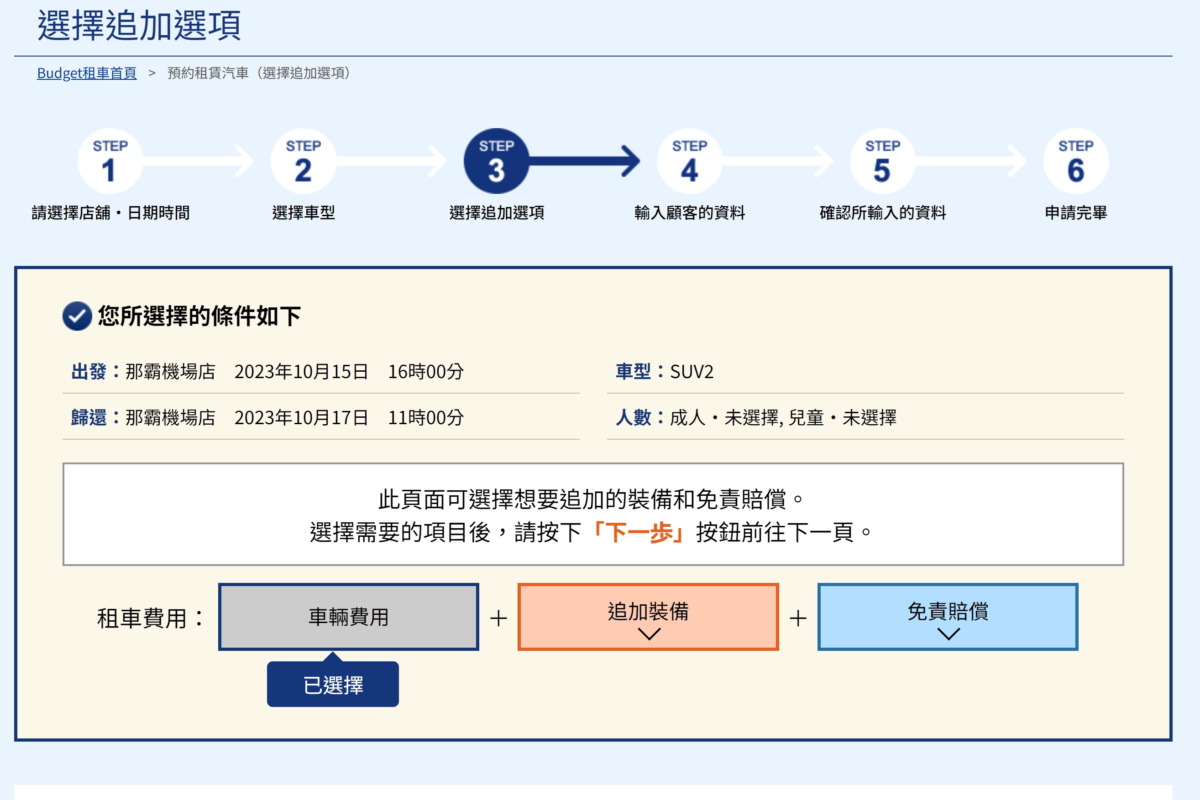The image size is (1200, 800).
Task: Select the 請選擇店舖・日期時間 step label
Action: coord(110,213)
